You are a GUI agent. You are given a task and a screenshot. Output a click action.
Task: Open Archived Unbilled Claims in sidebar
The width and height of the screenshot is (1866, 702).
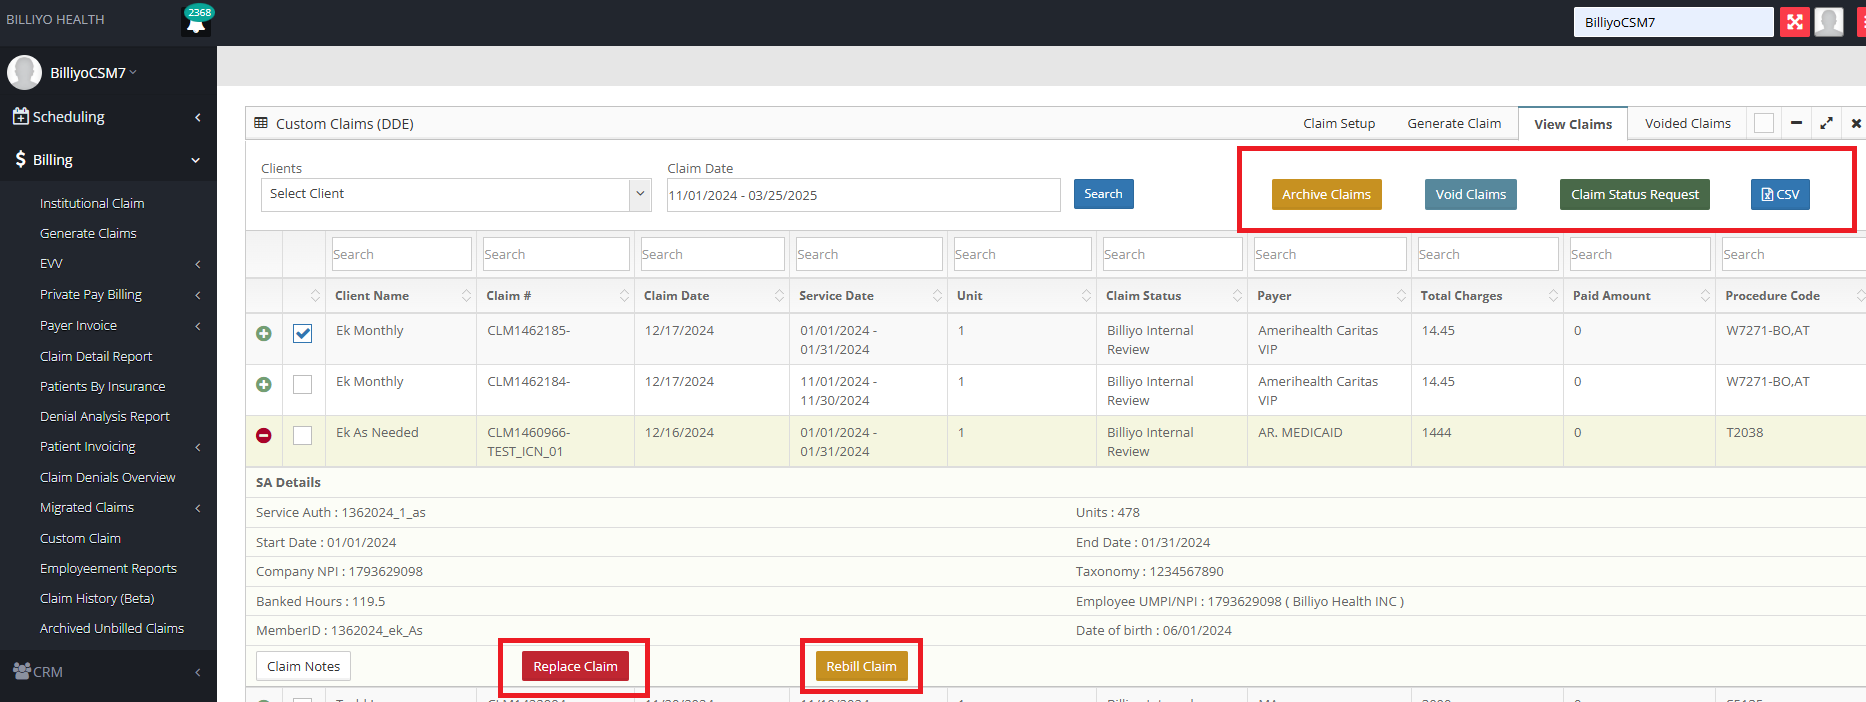pos(112,628)
